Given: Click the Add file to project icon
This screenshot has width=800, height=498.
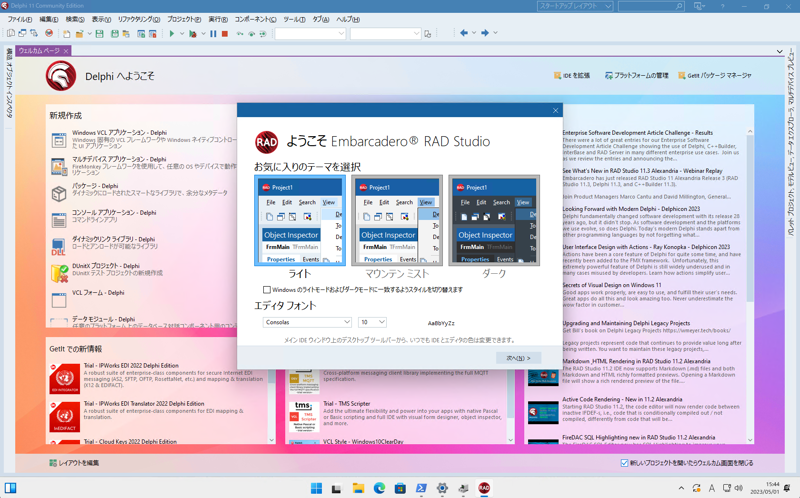Looking at the screenshot, I should click(141, 34).
